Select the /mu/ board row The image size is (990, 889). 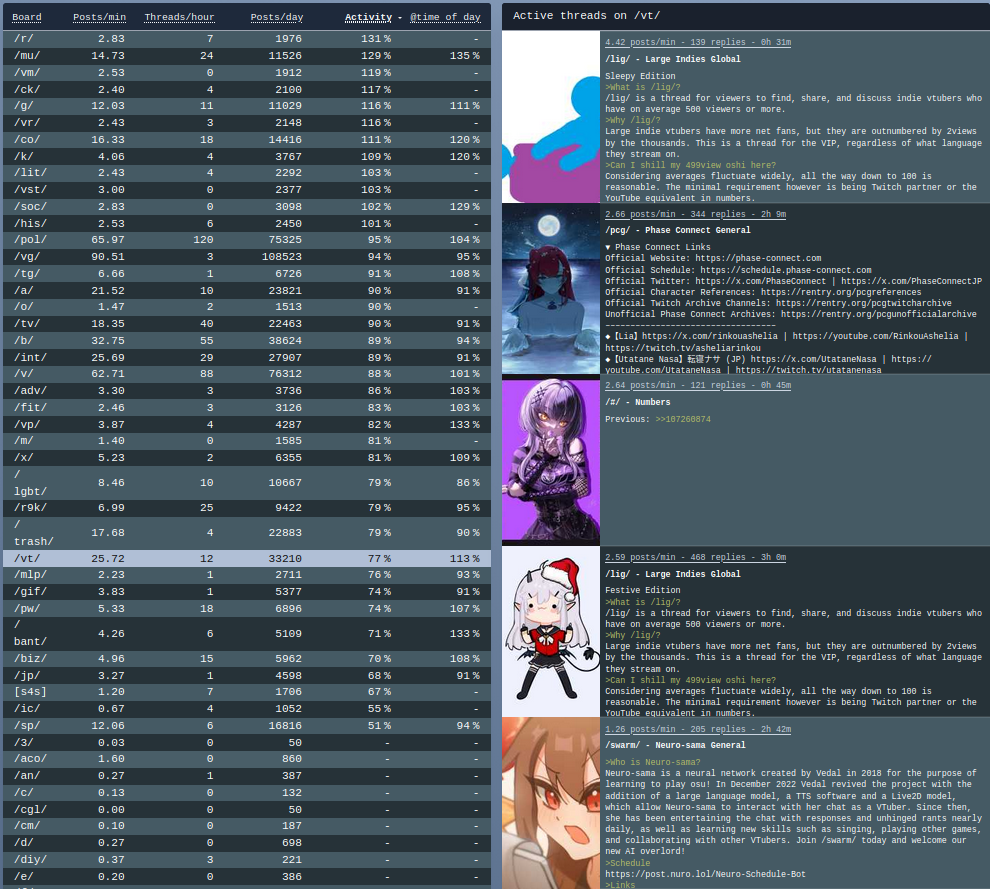pyautogui.click(x=247, y=56)
